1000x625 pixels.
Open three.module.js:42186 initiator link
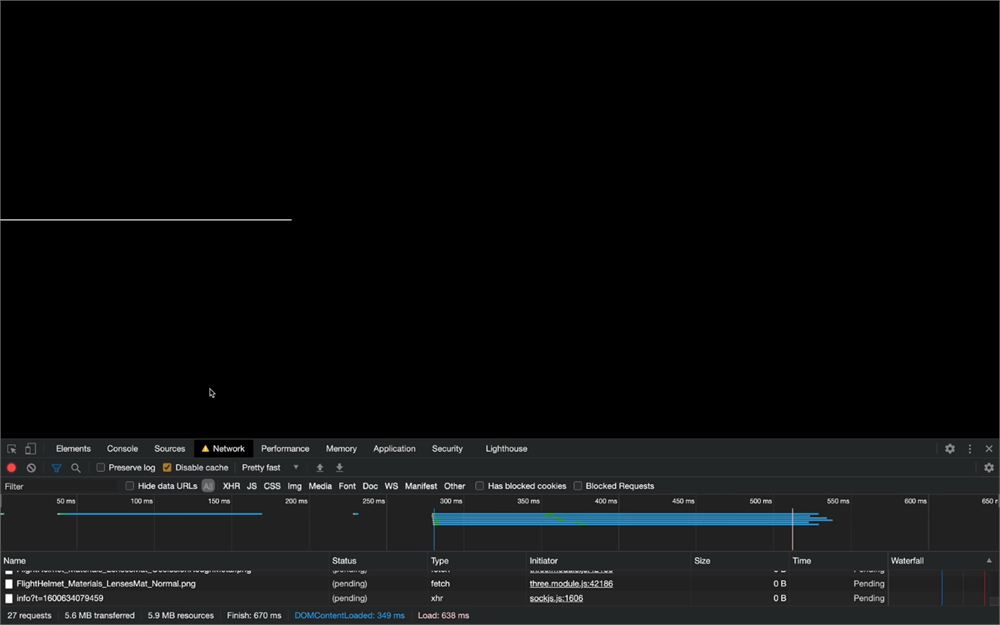click(571, 584)
